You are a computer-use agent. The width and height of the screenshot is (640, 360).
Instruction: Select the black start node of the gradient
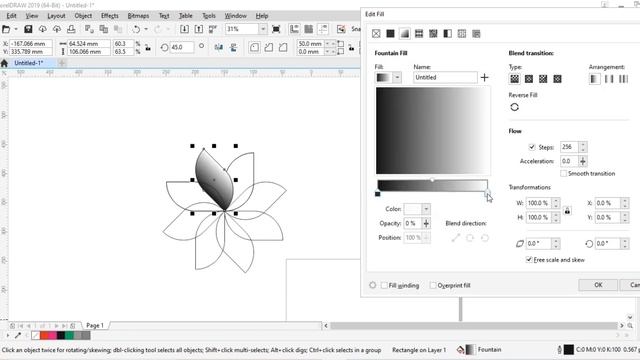tap(378, 194)
